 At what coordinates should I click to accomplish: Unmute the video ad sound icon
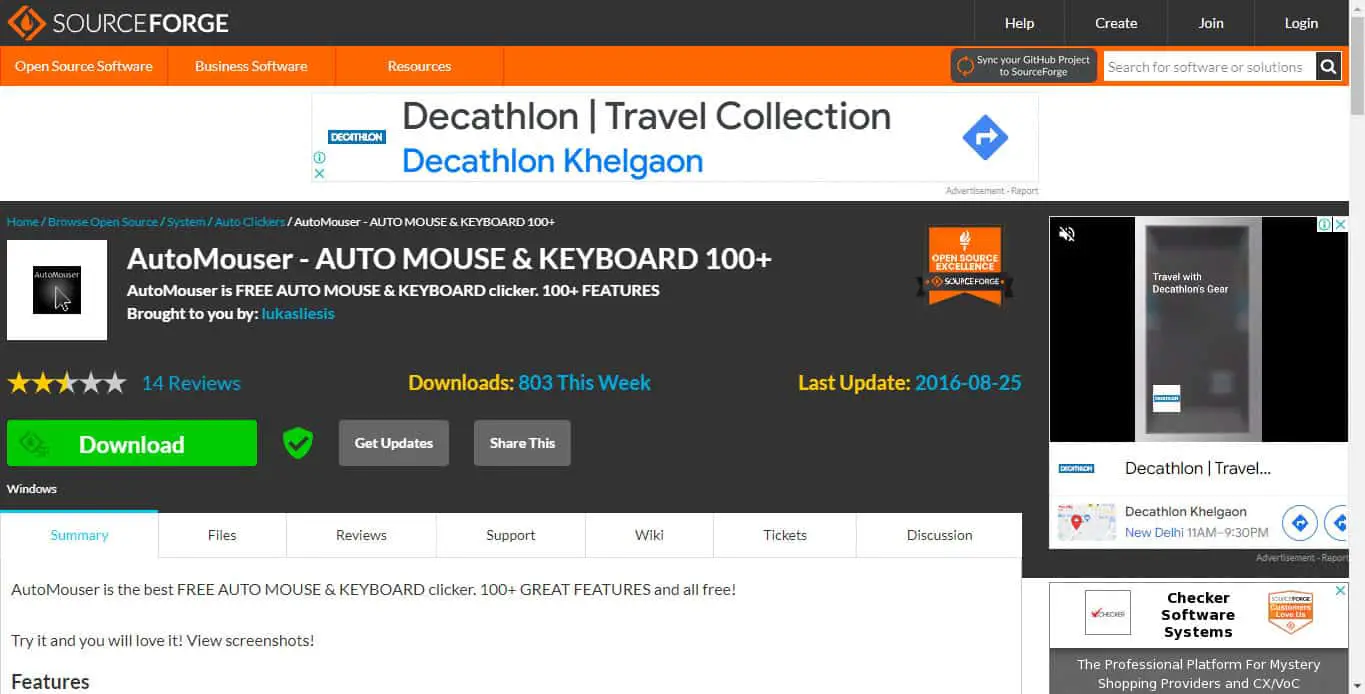tap(1067, 234)
